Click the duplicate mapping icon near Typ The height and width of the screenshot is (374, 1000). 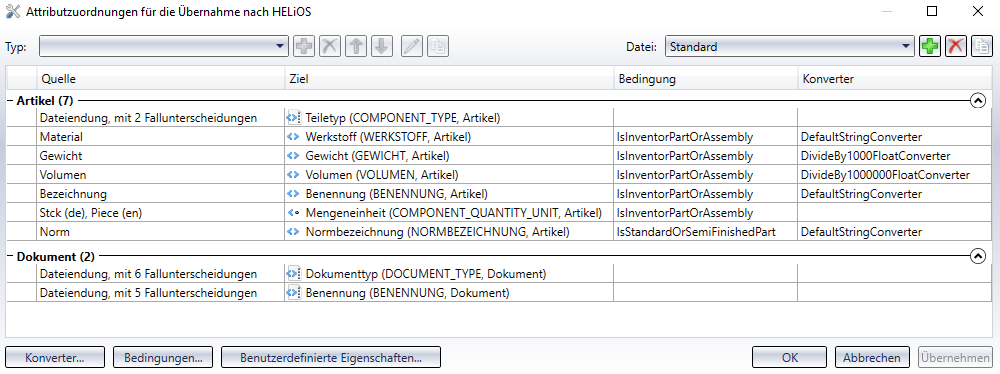[438, 47]
